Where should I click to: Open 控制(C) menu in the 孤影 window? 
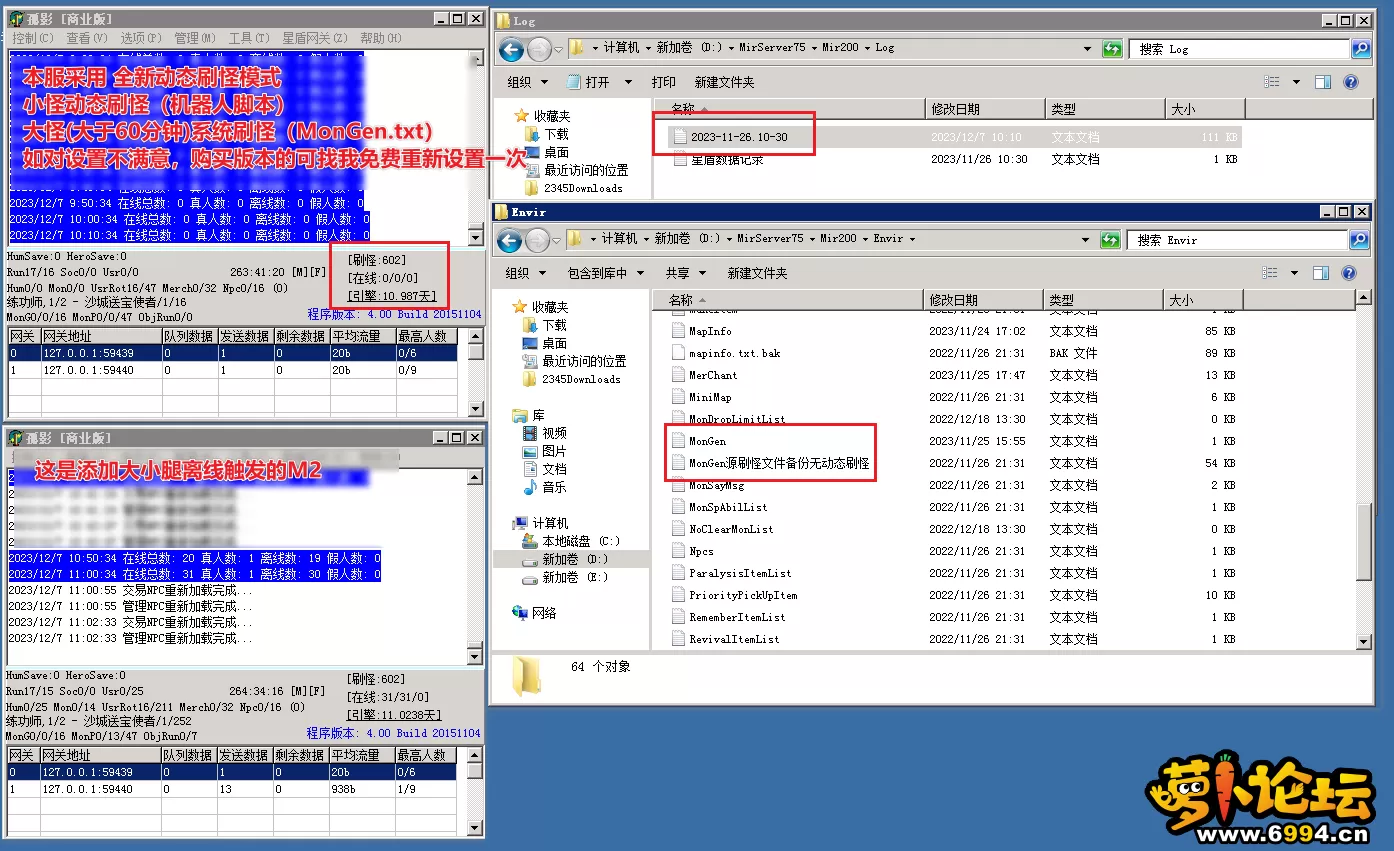click(x=33, y=38)
